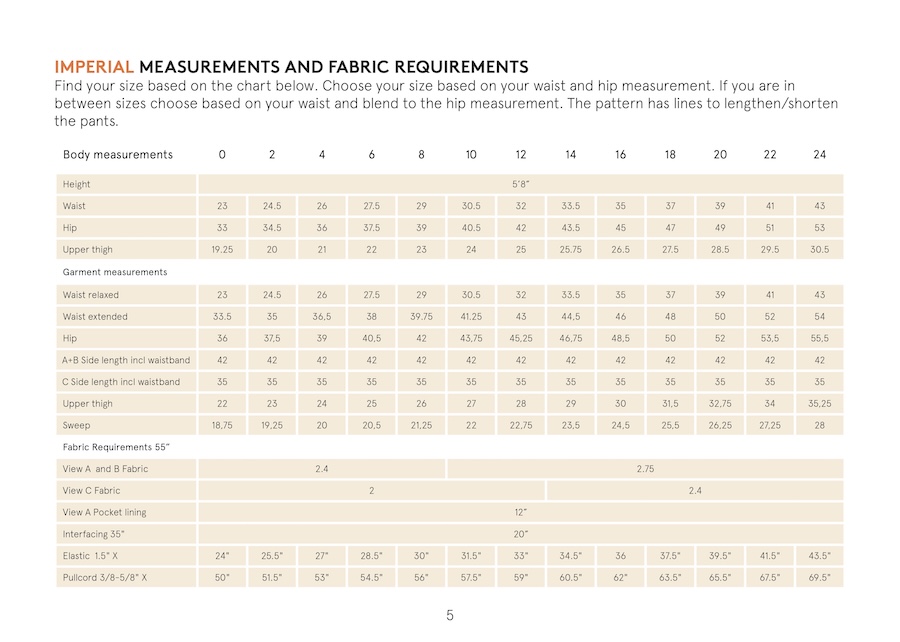Select the Sweep row label
Image resolution: width=900 pixels, height=642 pixels.
pos(77,426)
